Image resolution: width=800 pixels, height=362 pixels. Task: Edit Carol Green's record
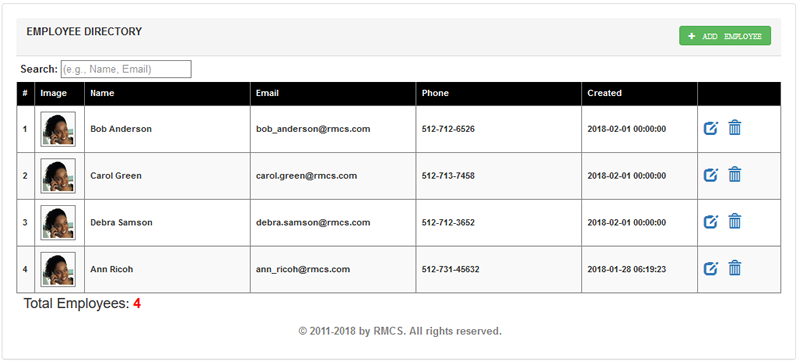pyautogui.click(x=711, y=175)
